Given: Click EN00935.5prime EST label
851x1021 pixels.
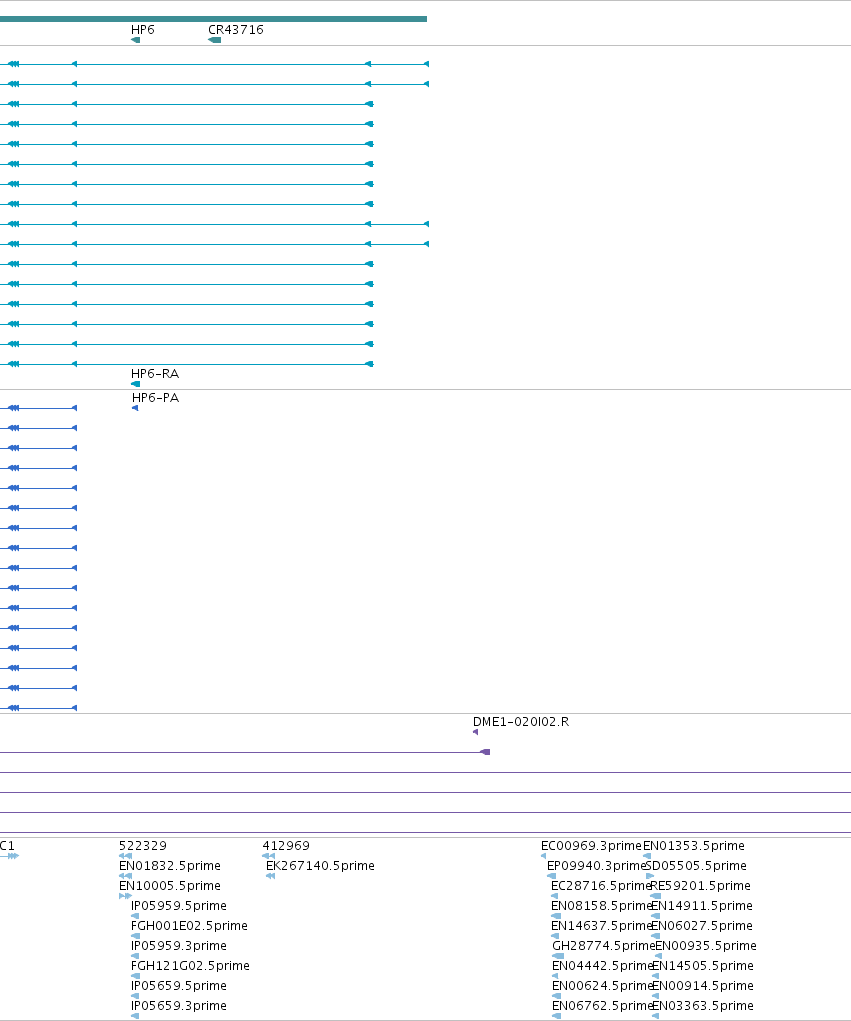Looking at the screenshot, I should click(706, 945).
